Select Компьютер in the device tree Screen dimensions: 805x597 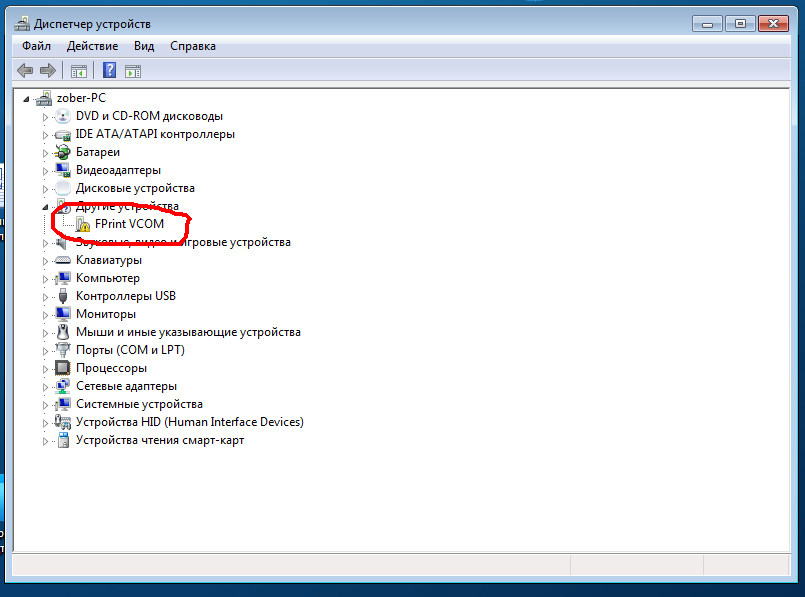tap(108, 278)
